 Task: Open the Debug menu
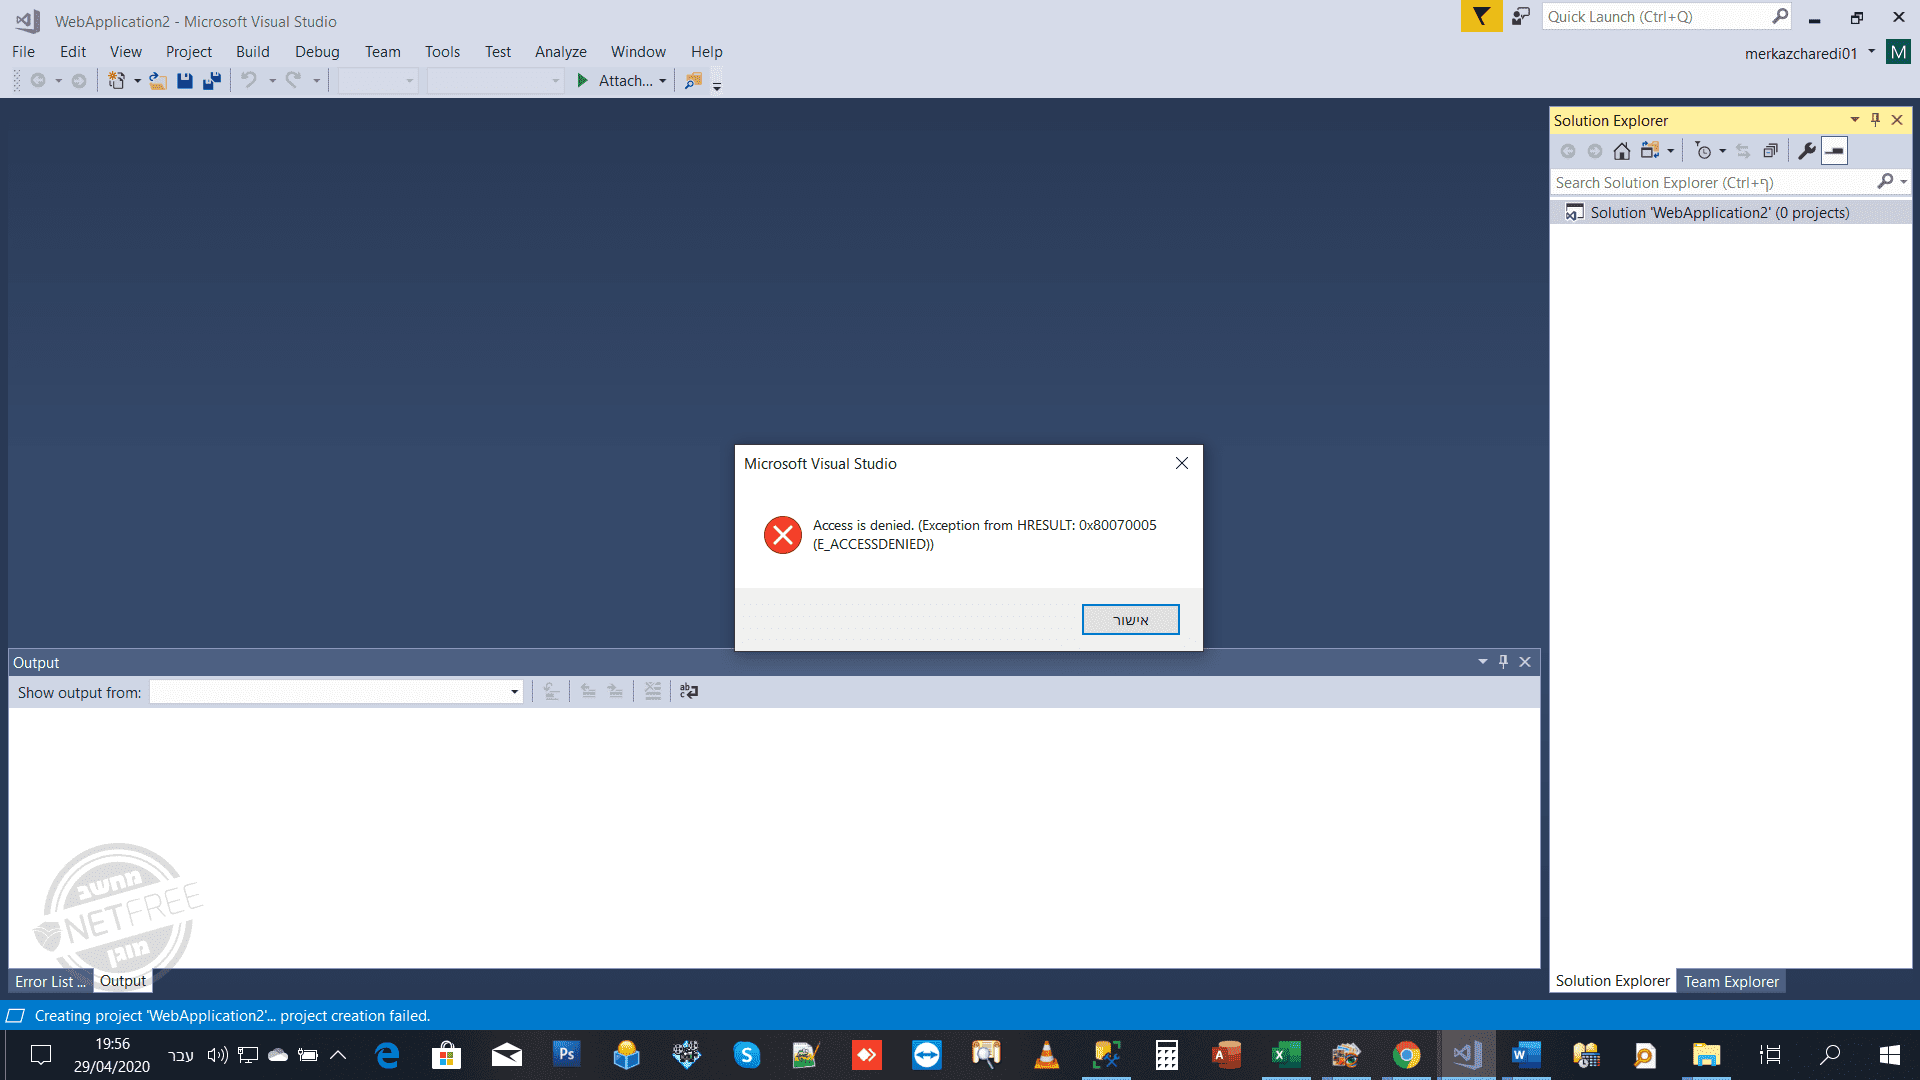click(316, 52)
